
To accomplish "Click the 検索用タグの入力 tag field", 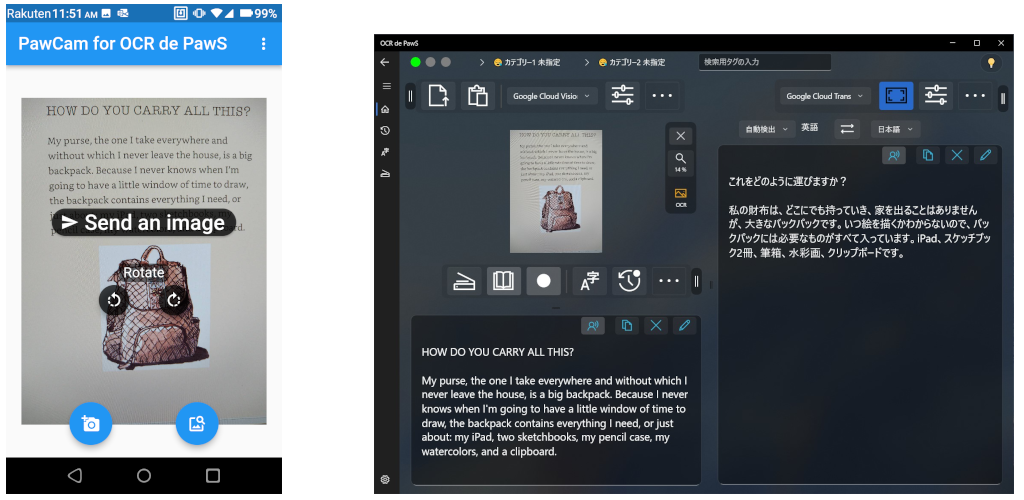I will pos(764,62).
